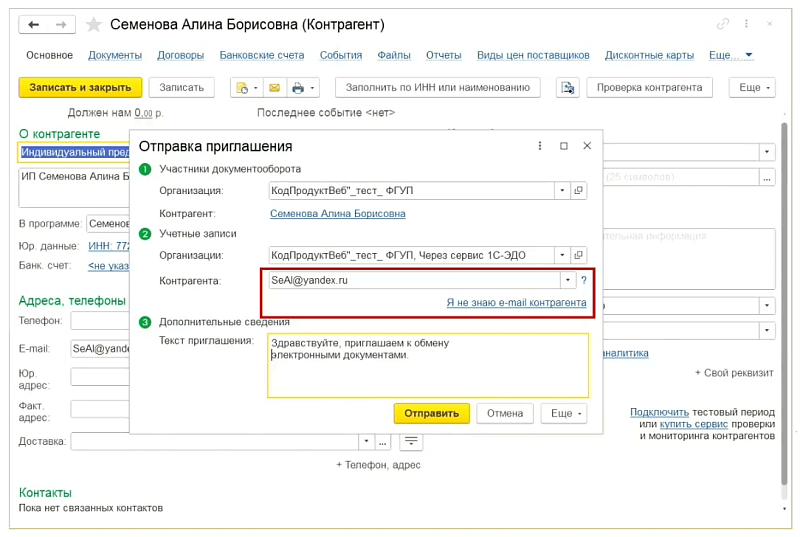This screenshot has height=537, width=800.
Task: Click the ellipsis button beside Доставка
Action: tap(383, 442)
